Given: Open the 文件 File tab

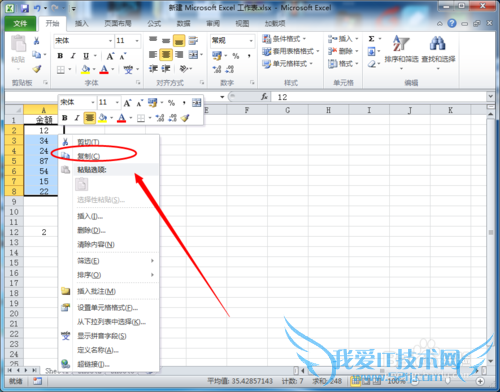Looking at the screenshot, I should pyautogui.click(x=20, y=23).
